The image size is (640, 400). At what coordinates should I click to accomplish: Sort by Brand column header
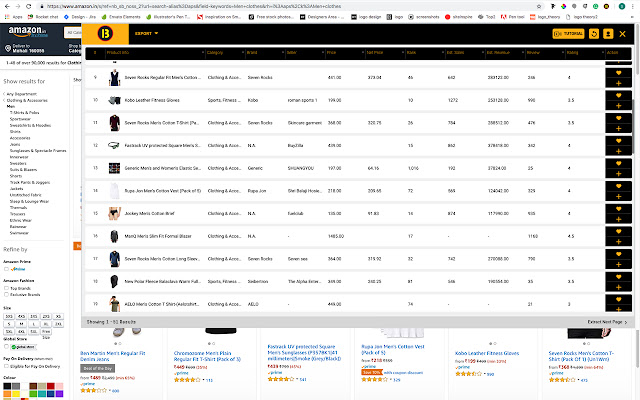pos(265,53)
